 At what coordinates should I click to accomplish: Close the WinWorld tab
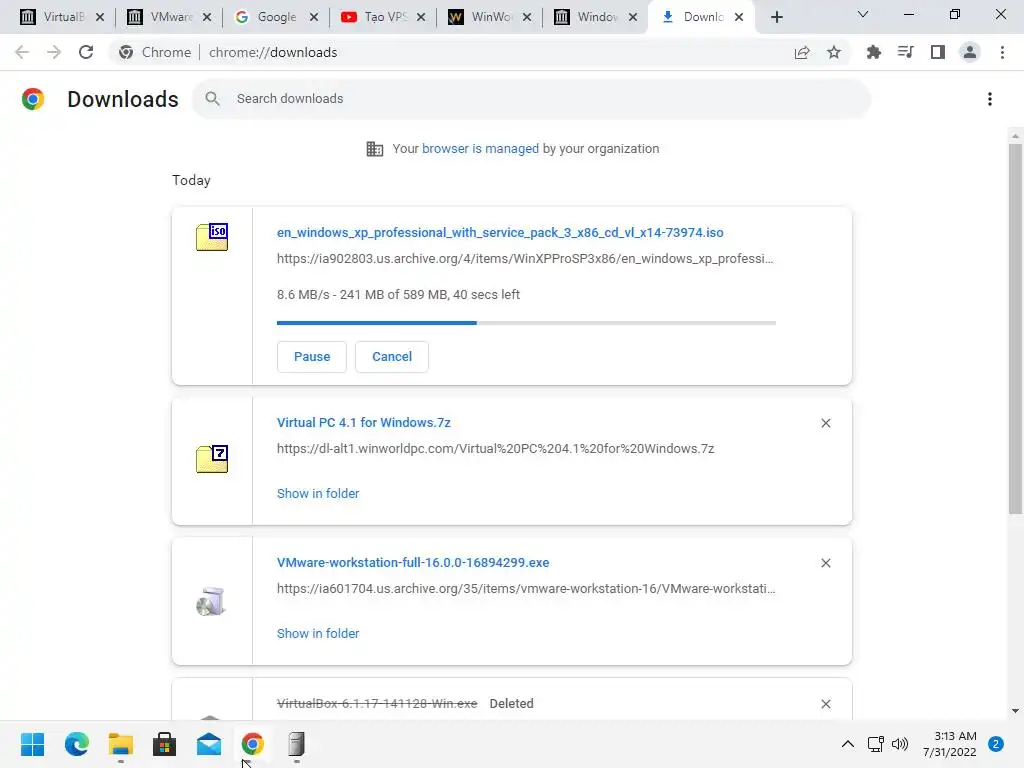527,17
